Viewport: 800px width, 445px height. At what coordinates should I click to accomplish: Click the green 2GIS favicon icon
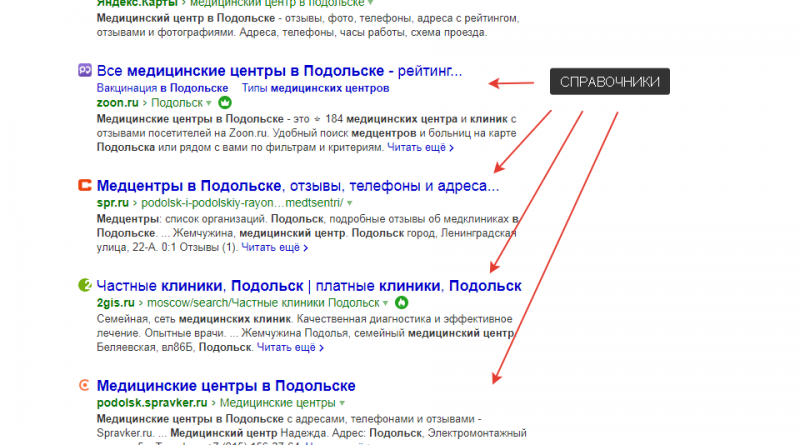coord(85,285)
